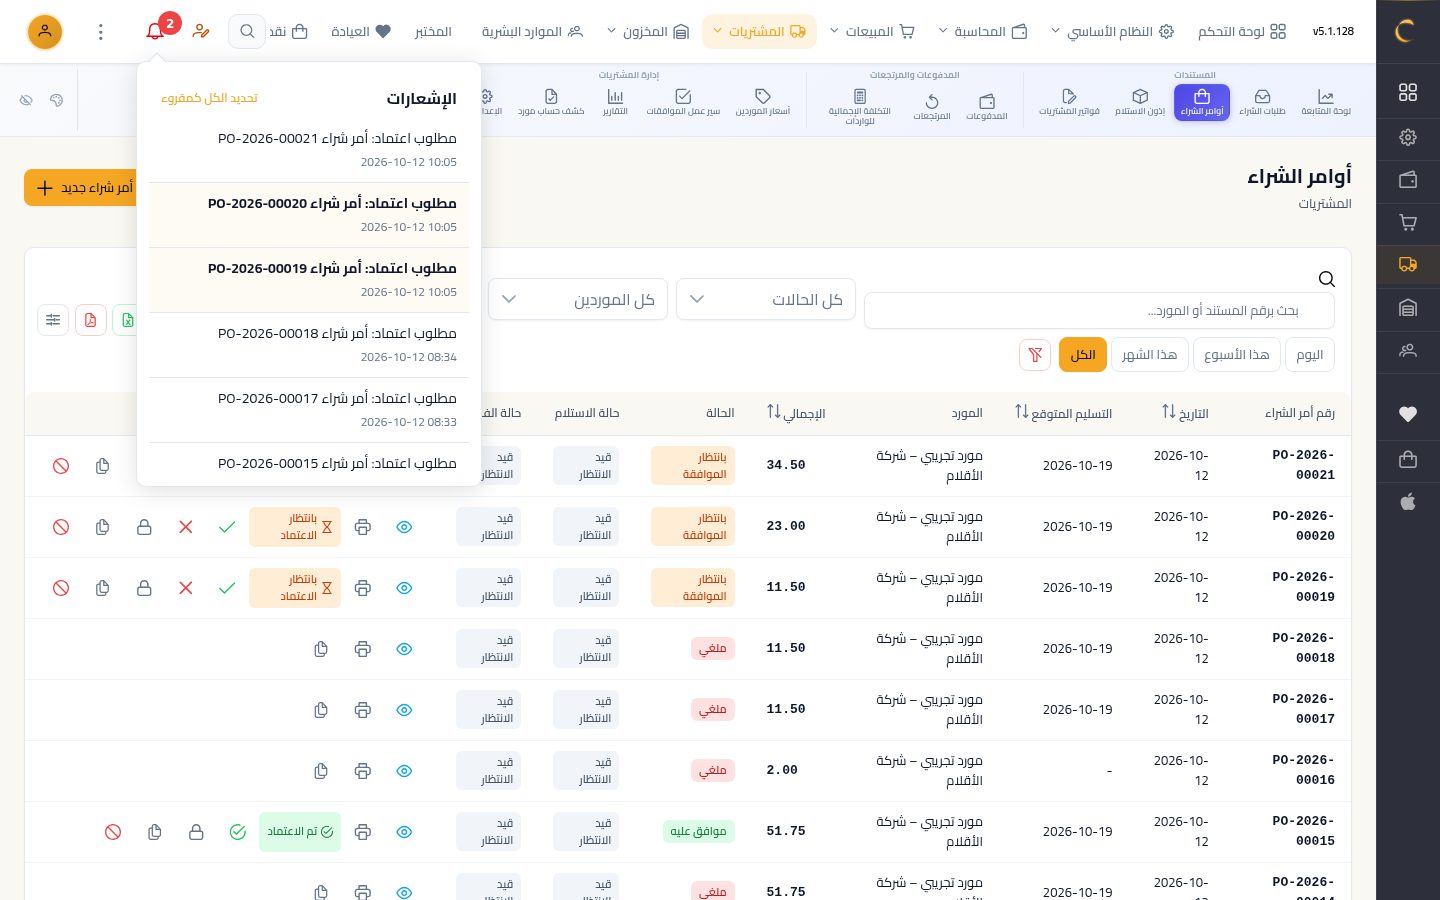
Task: Reject order PO-2026-00019 with red X
Action: 185,588
